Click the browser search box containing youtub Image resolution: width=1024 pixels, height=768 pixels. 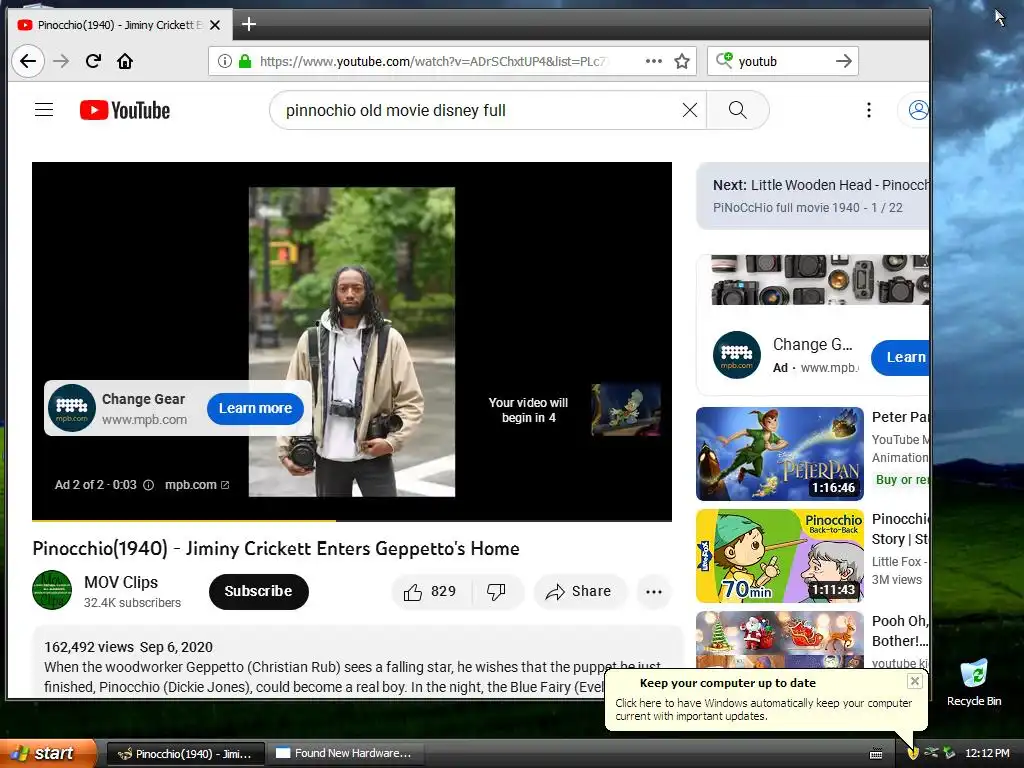pyautogui.click(x=784, y=61)
